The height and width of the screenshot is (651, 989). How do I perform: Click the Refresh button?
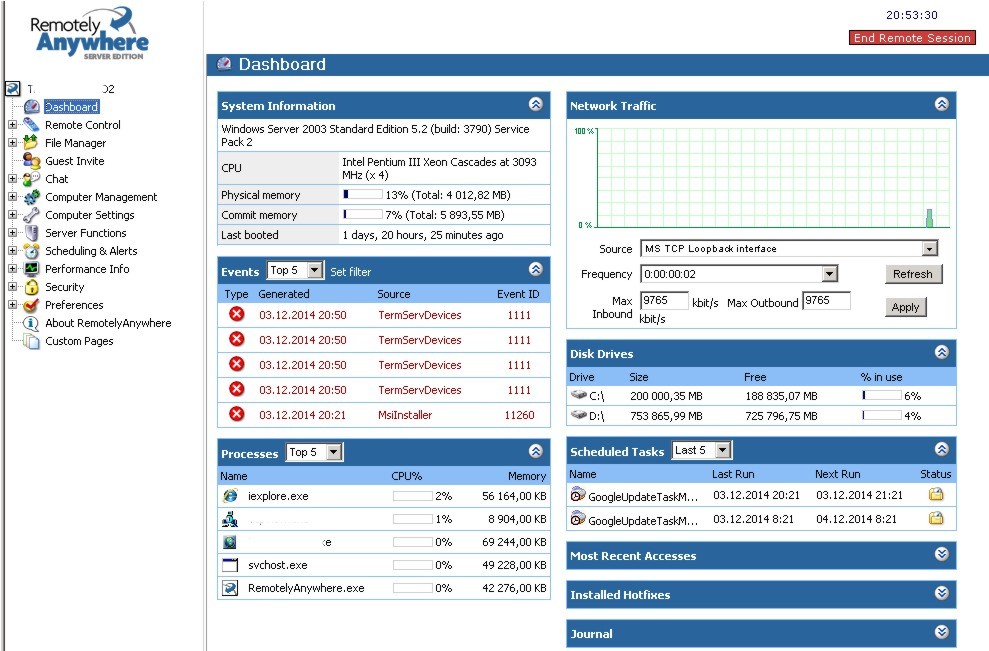(x=913, y=274)
